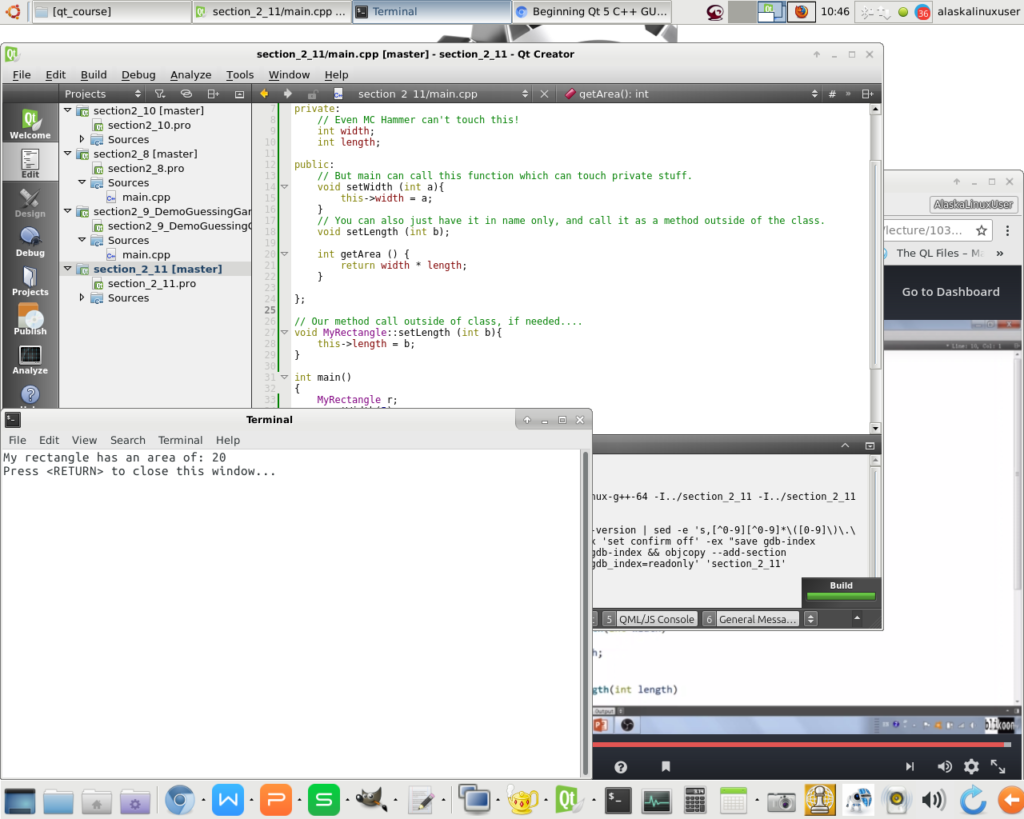Viewport: 1024px width, 819px height.
Task: Select section2_8.pro file in project tree
Action: point(145,169)
